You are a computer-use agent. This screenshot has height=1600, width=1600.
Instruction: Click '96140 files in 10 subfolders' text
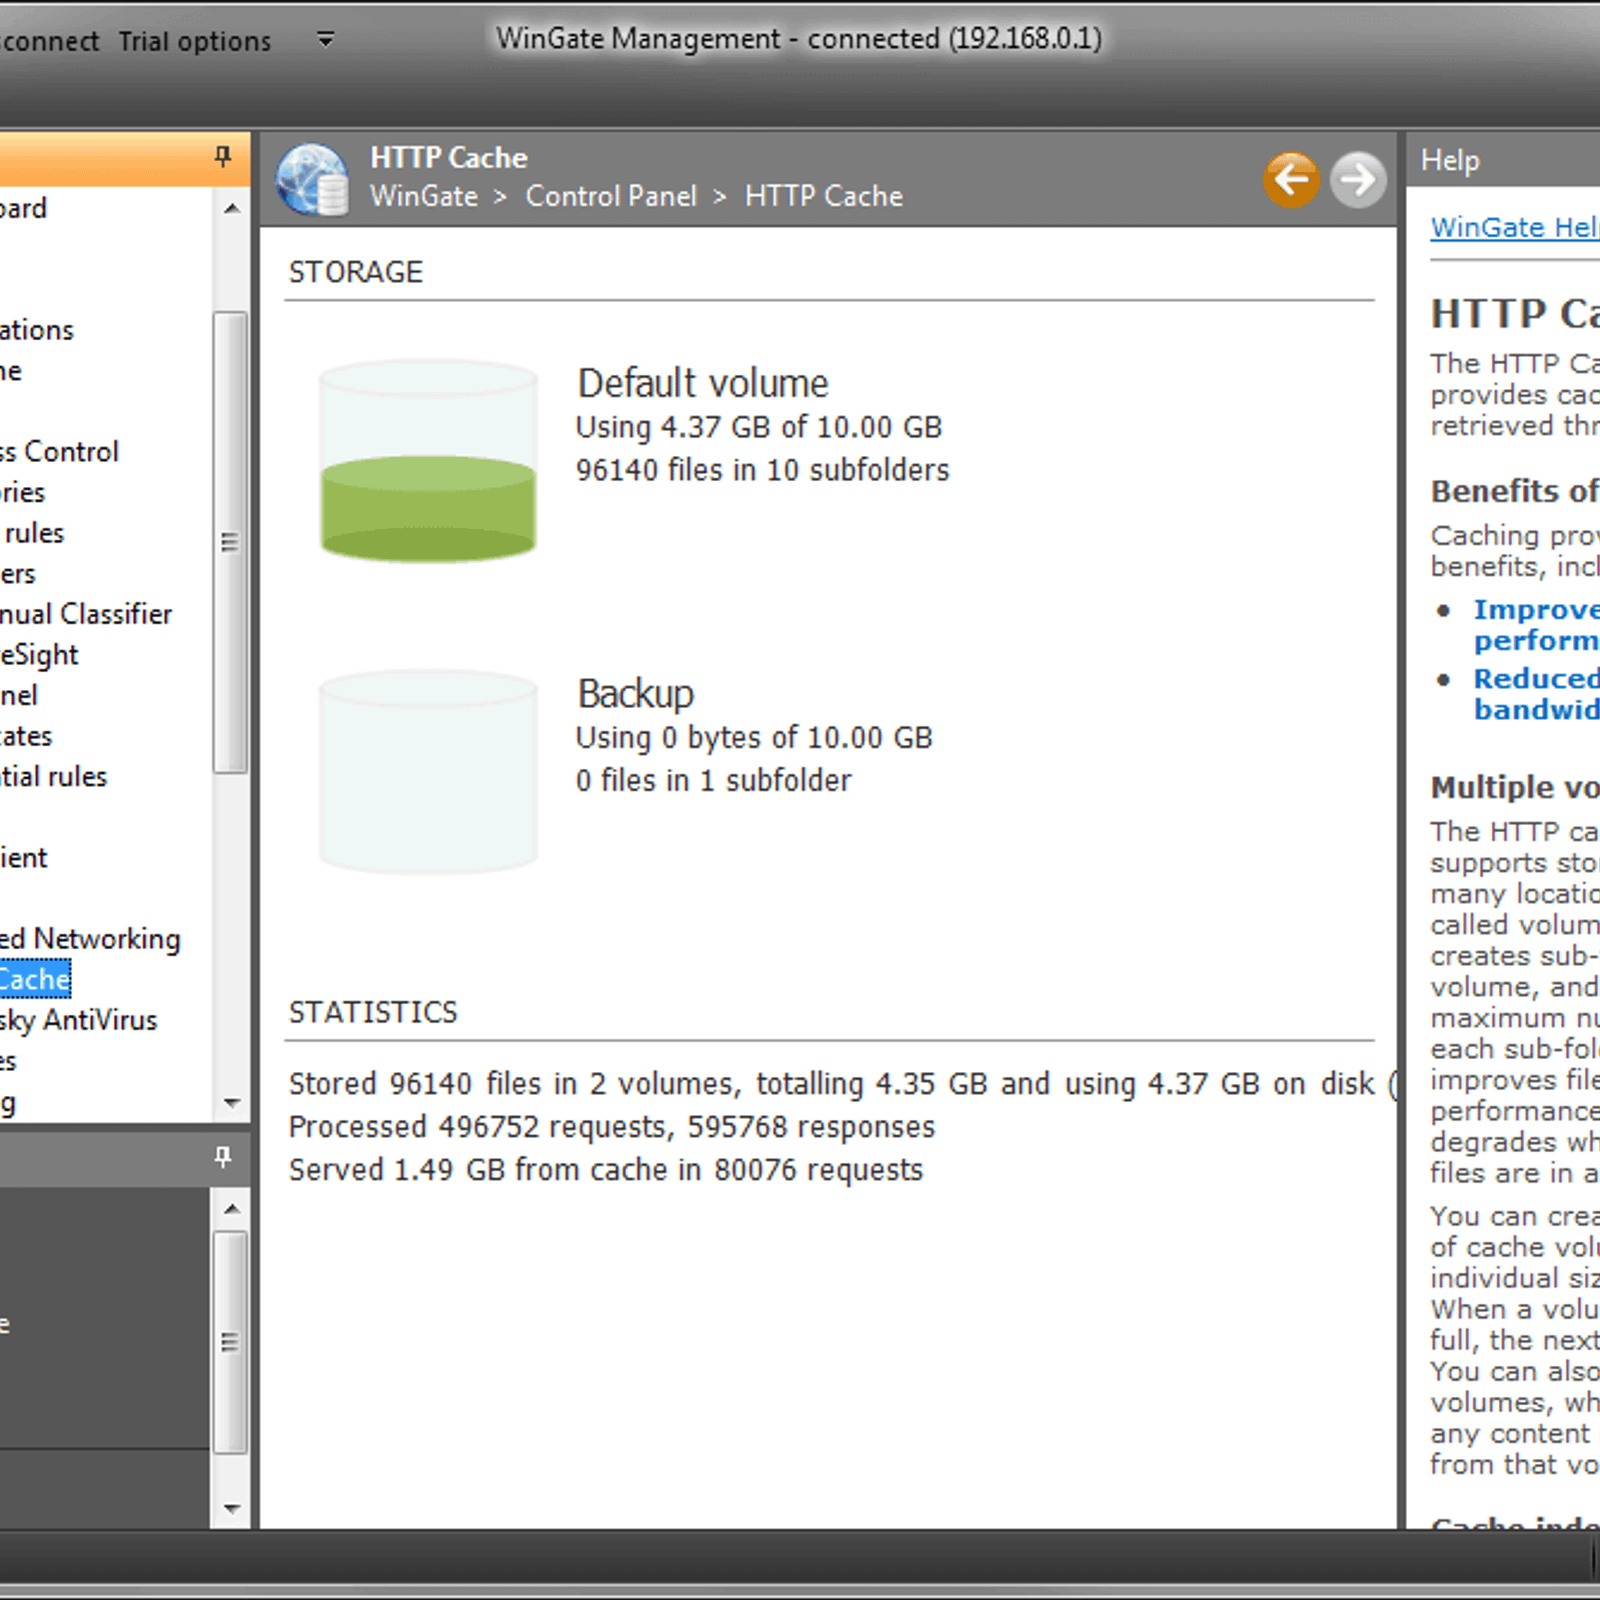click(762, 471)
